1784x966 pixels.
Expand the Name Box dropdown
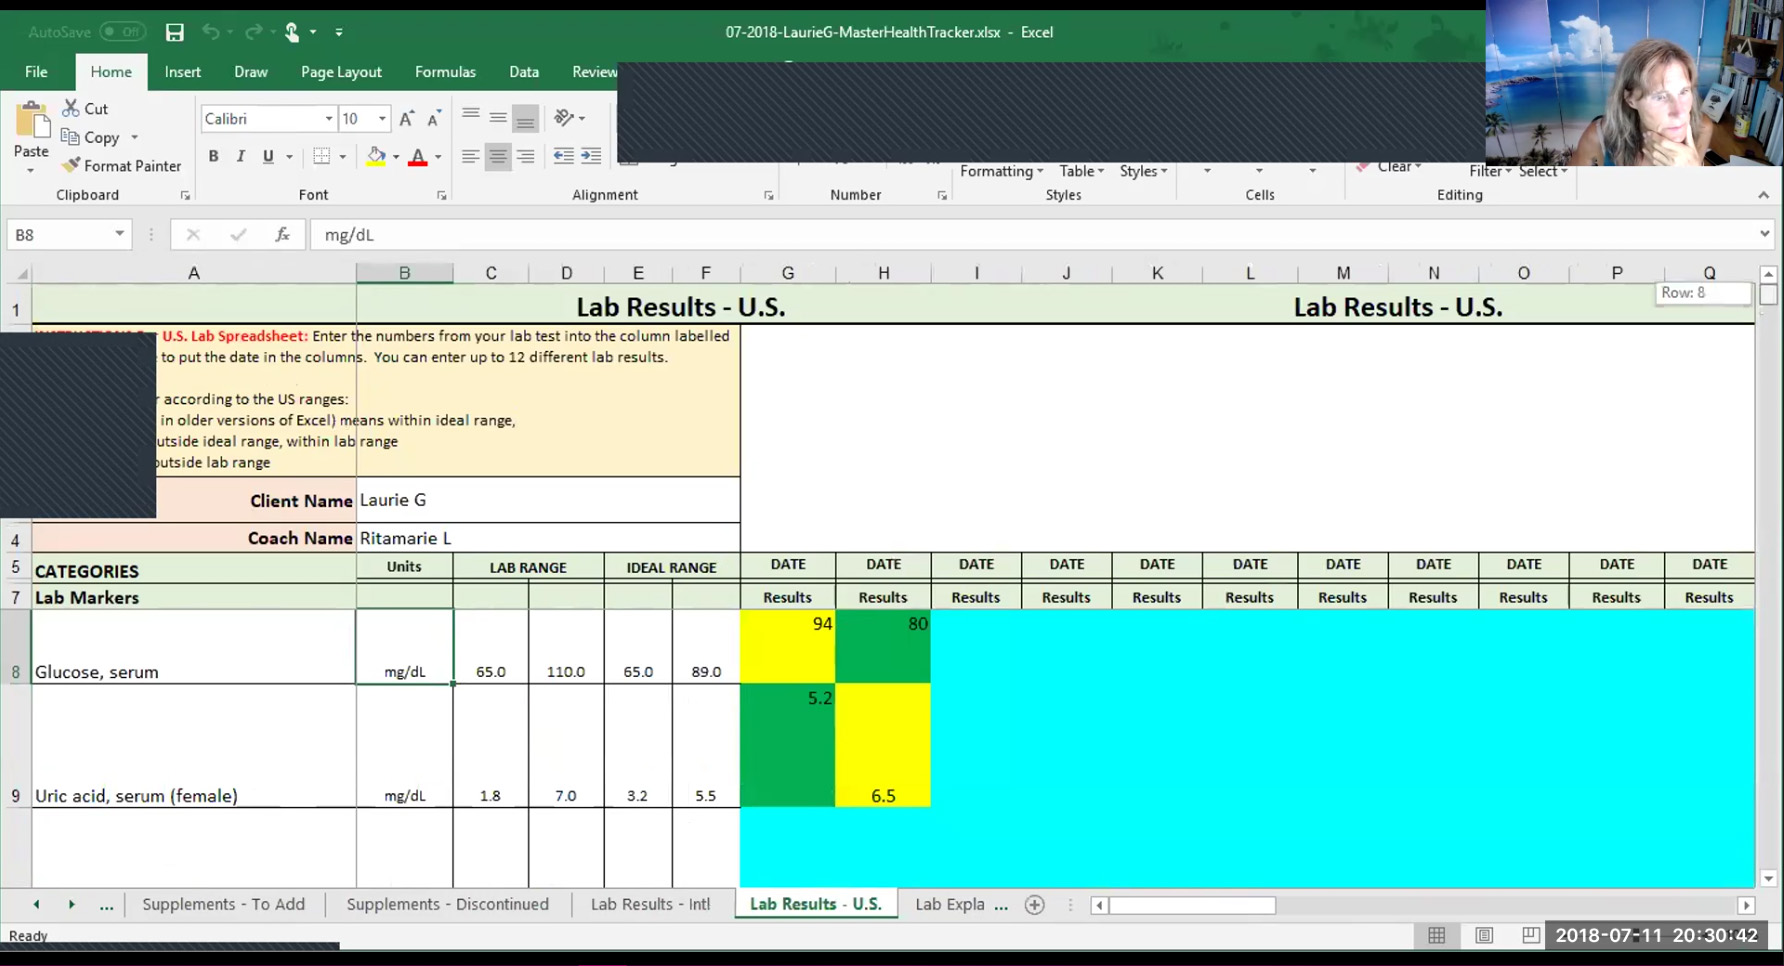click(119, 234)
